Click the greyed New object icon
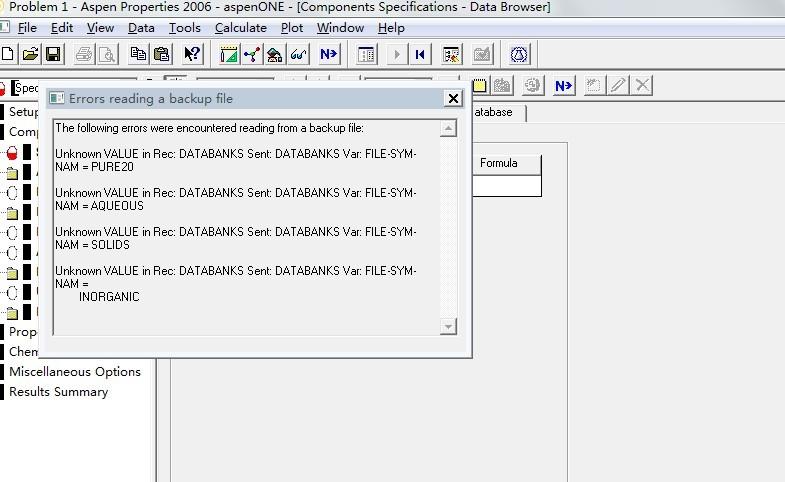785x482 pixels. pyautogui.click(x=593, y=86)
